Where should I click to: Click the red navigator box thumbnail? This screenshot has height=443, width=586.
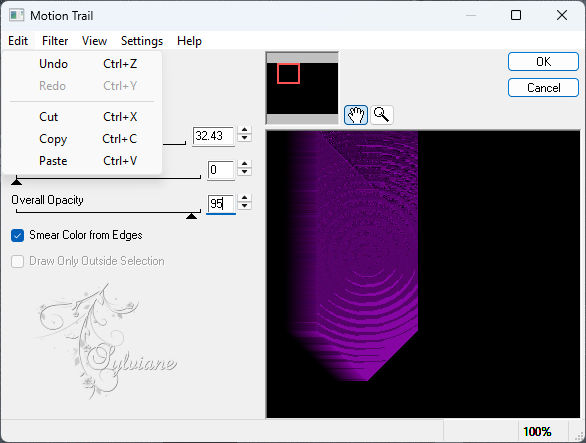(288, 73)
